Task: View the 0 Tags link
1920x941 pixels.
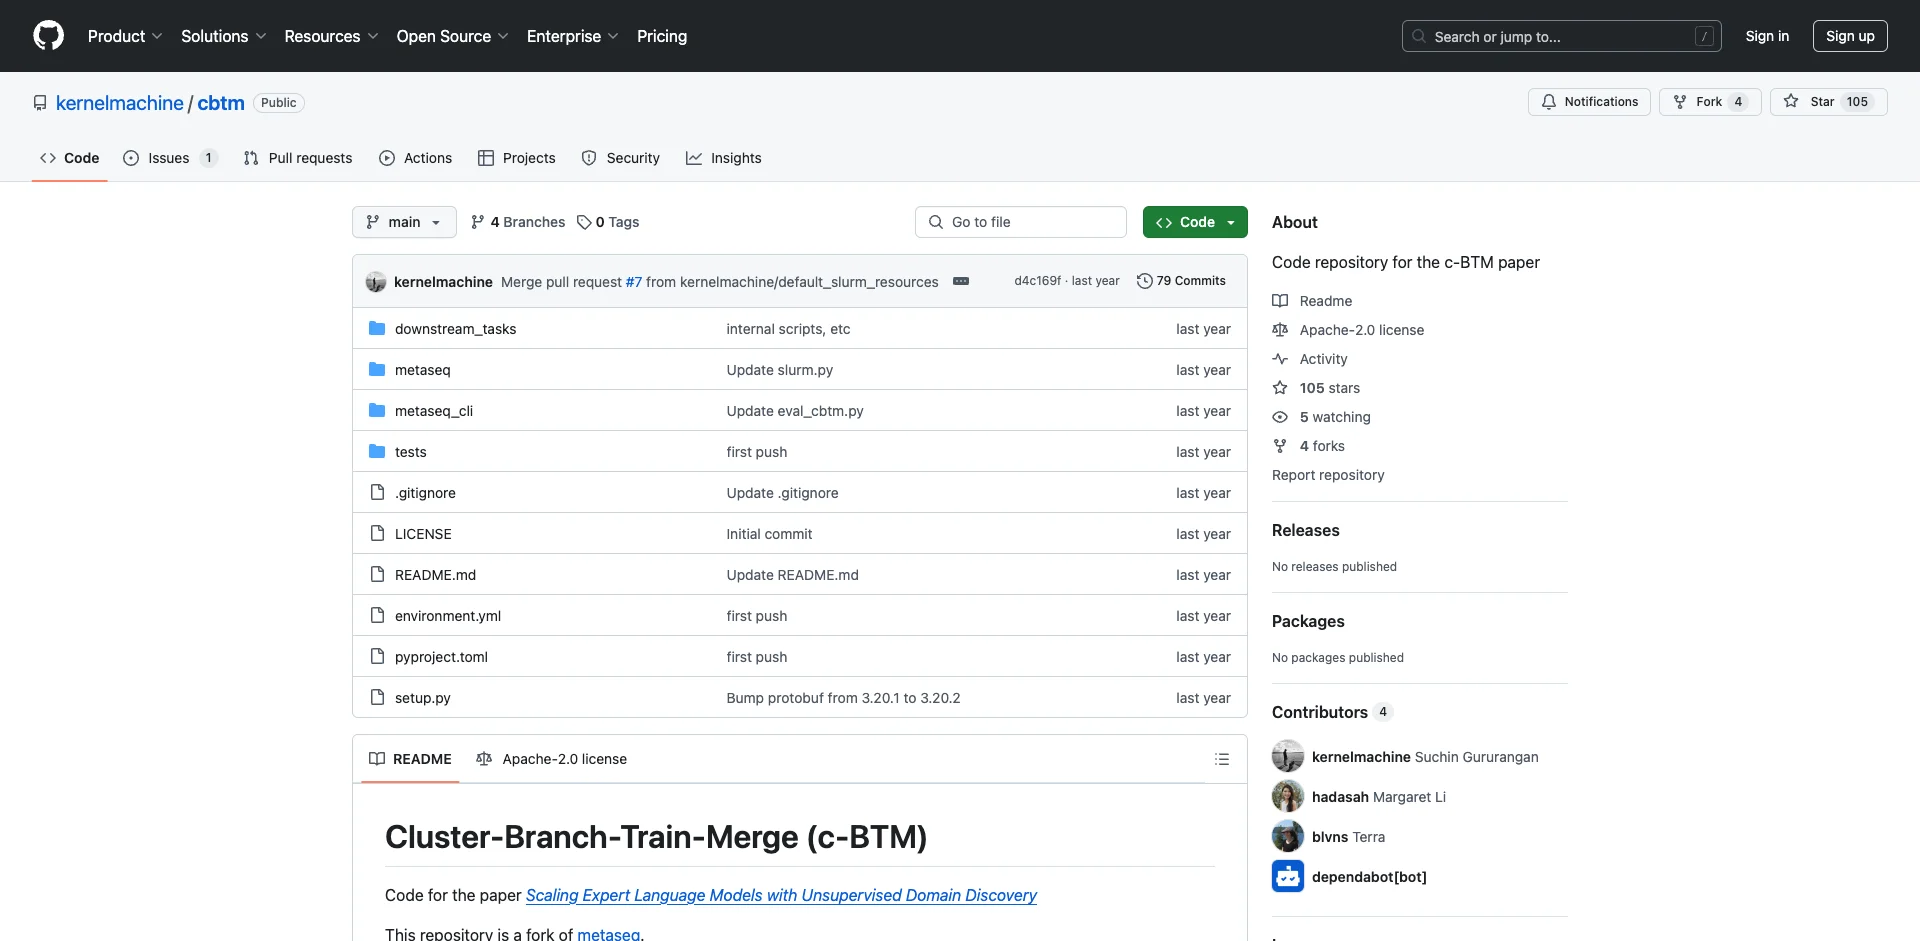Action: [608, 222]
